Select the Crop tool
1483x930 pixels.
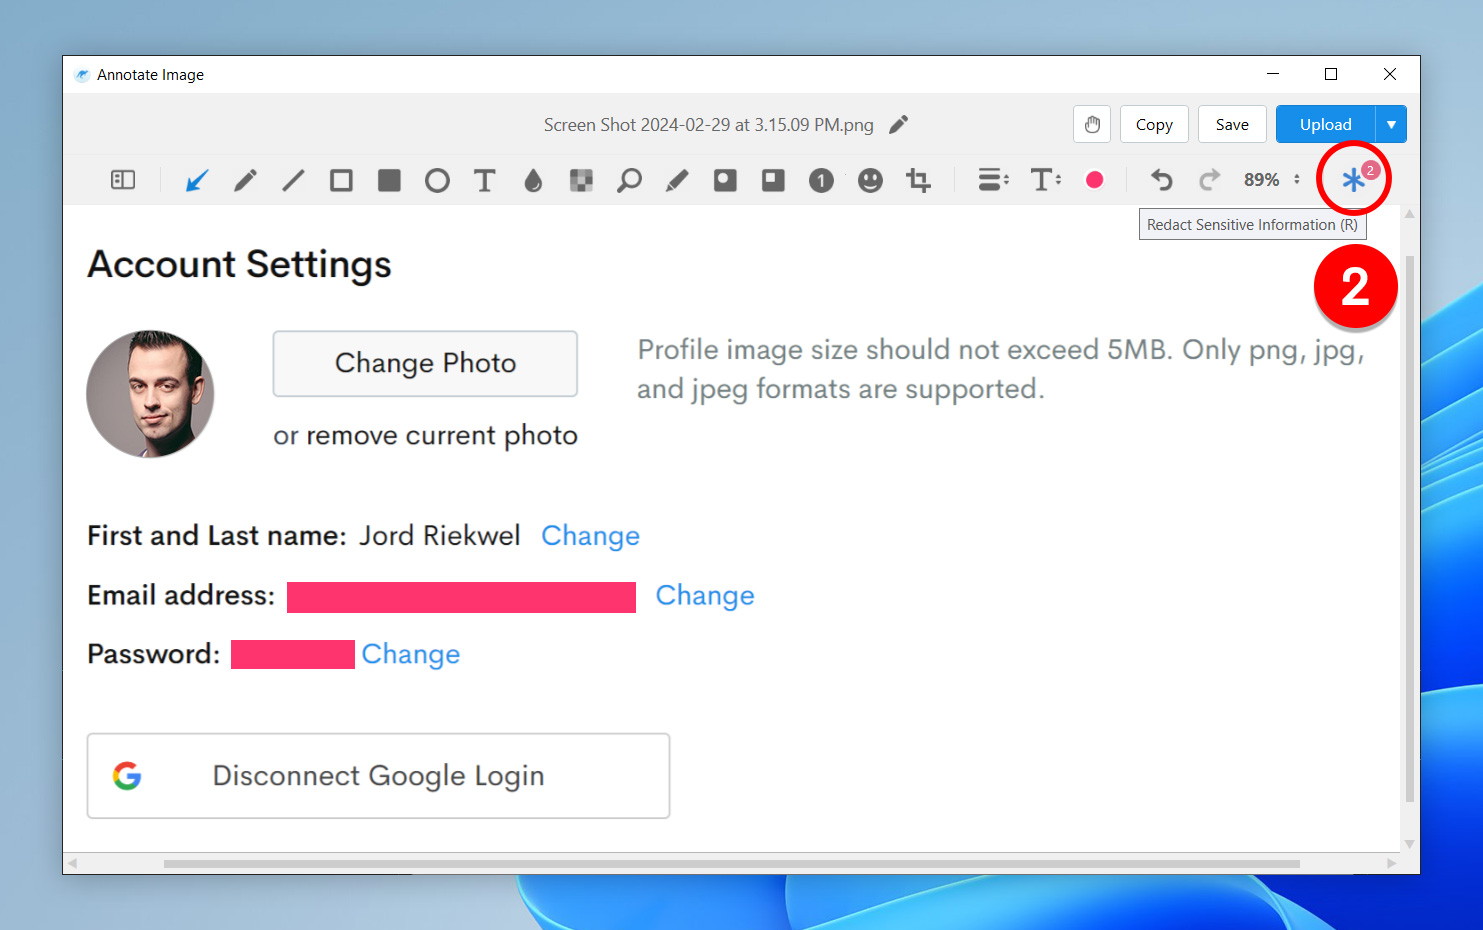tap(918, 180)
